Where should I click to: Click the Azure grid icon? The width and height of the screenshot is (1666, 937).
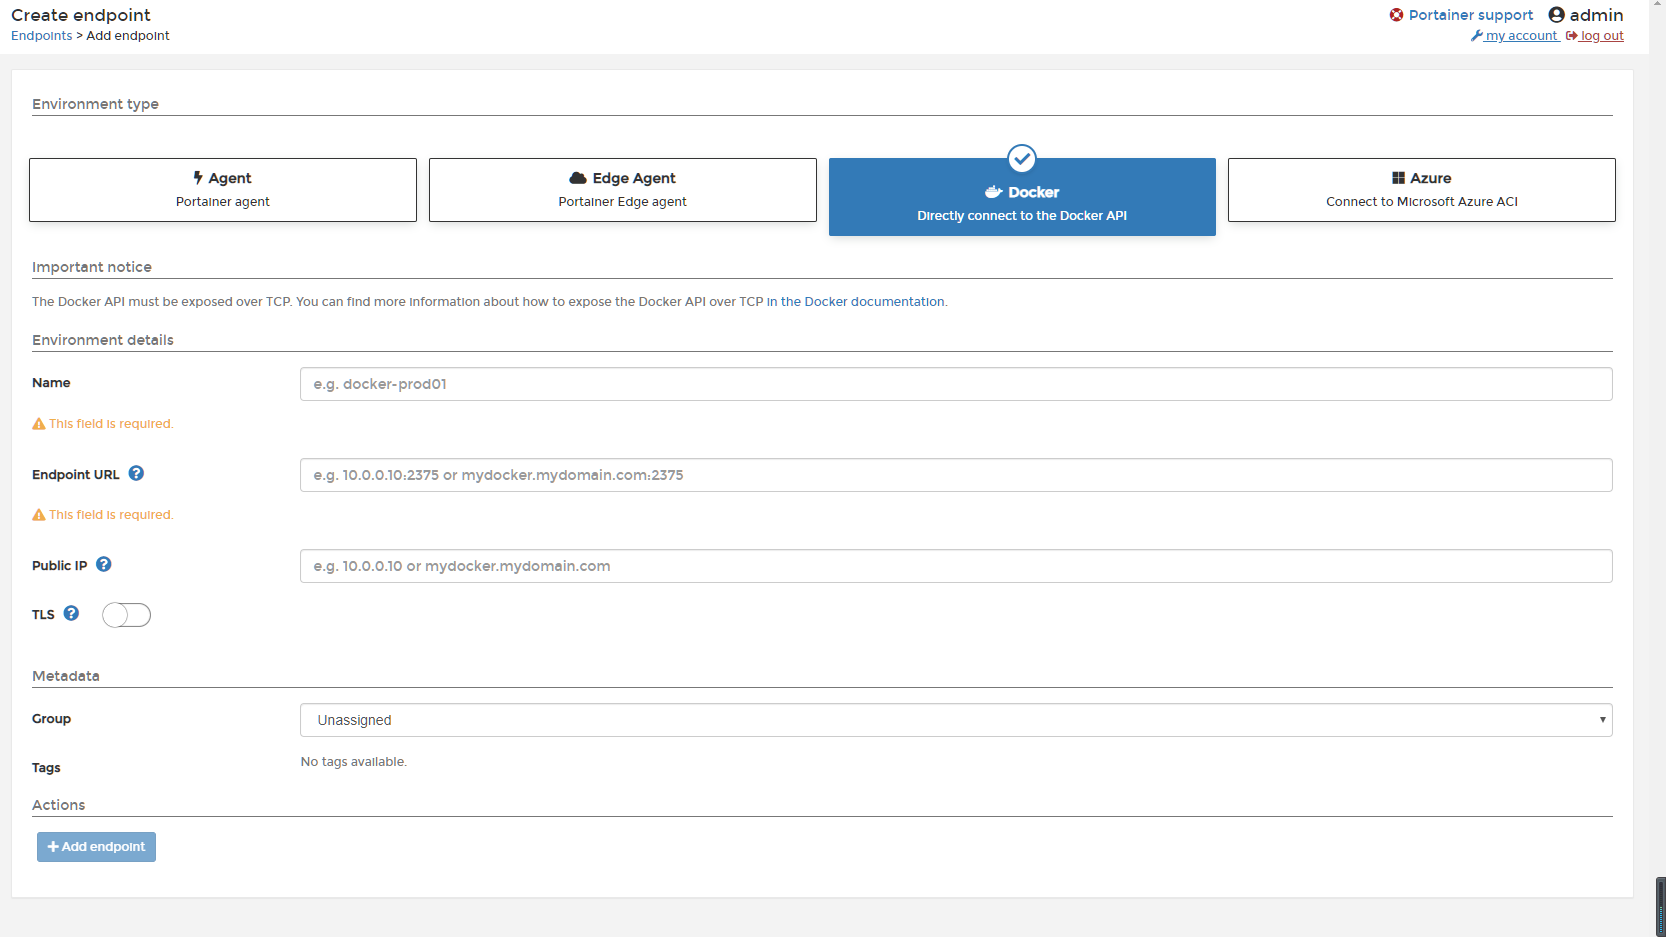pyautogui.click(x=1399, y=177)
